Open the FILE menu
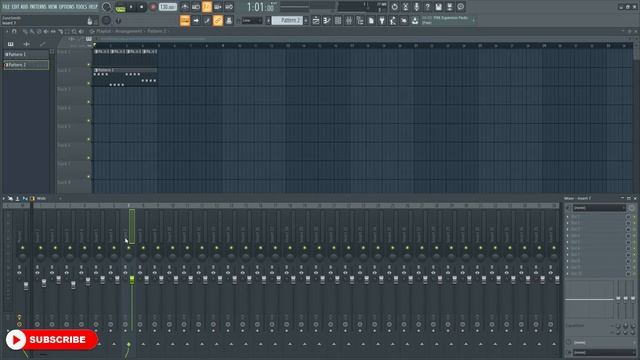Screen dimensions: 640x360 [6, 7]
